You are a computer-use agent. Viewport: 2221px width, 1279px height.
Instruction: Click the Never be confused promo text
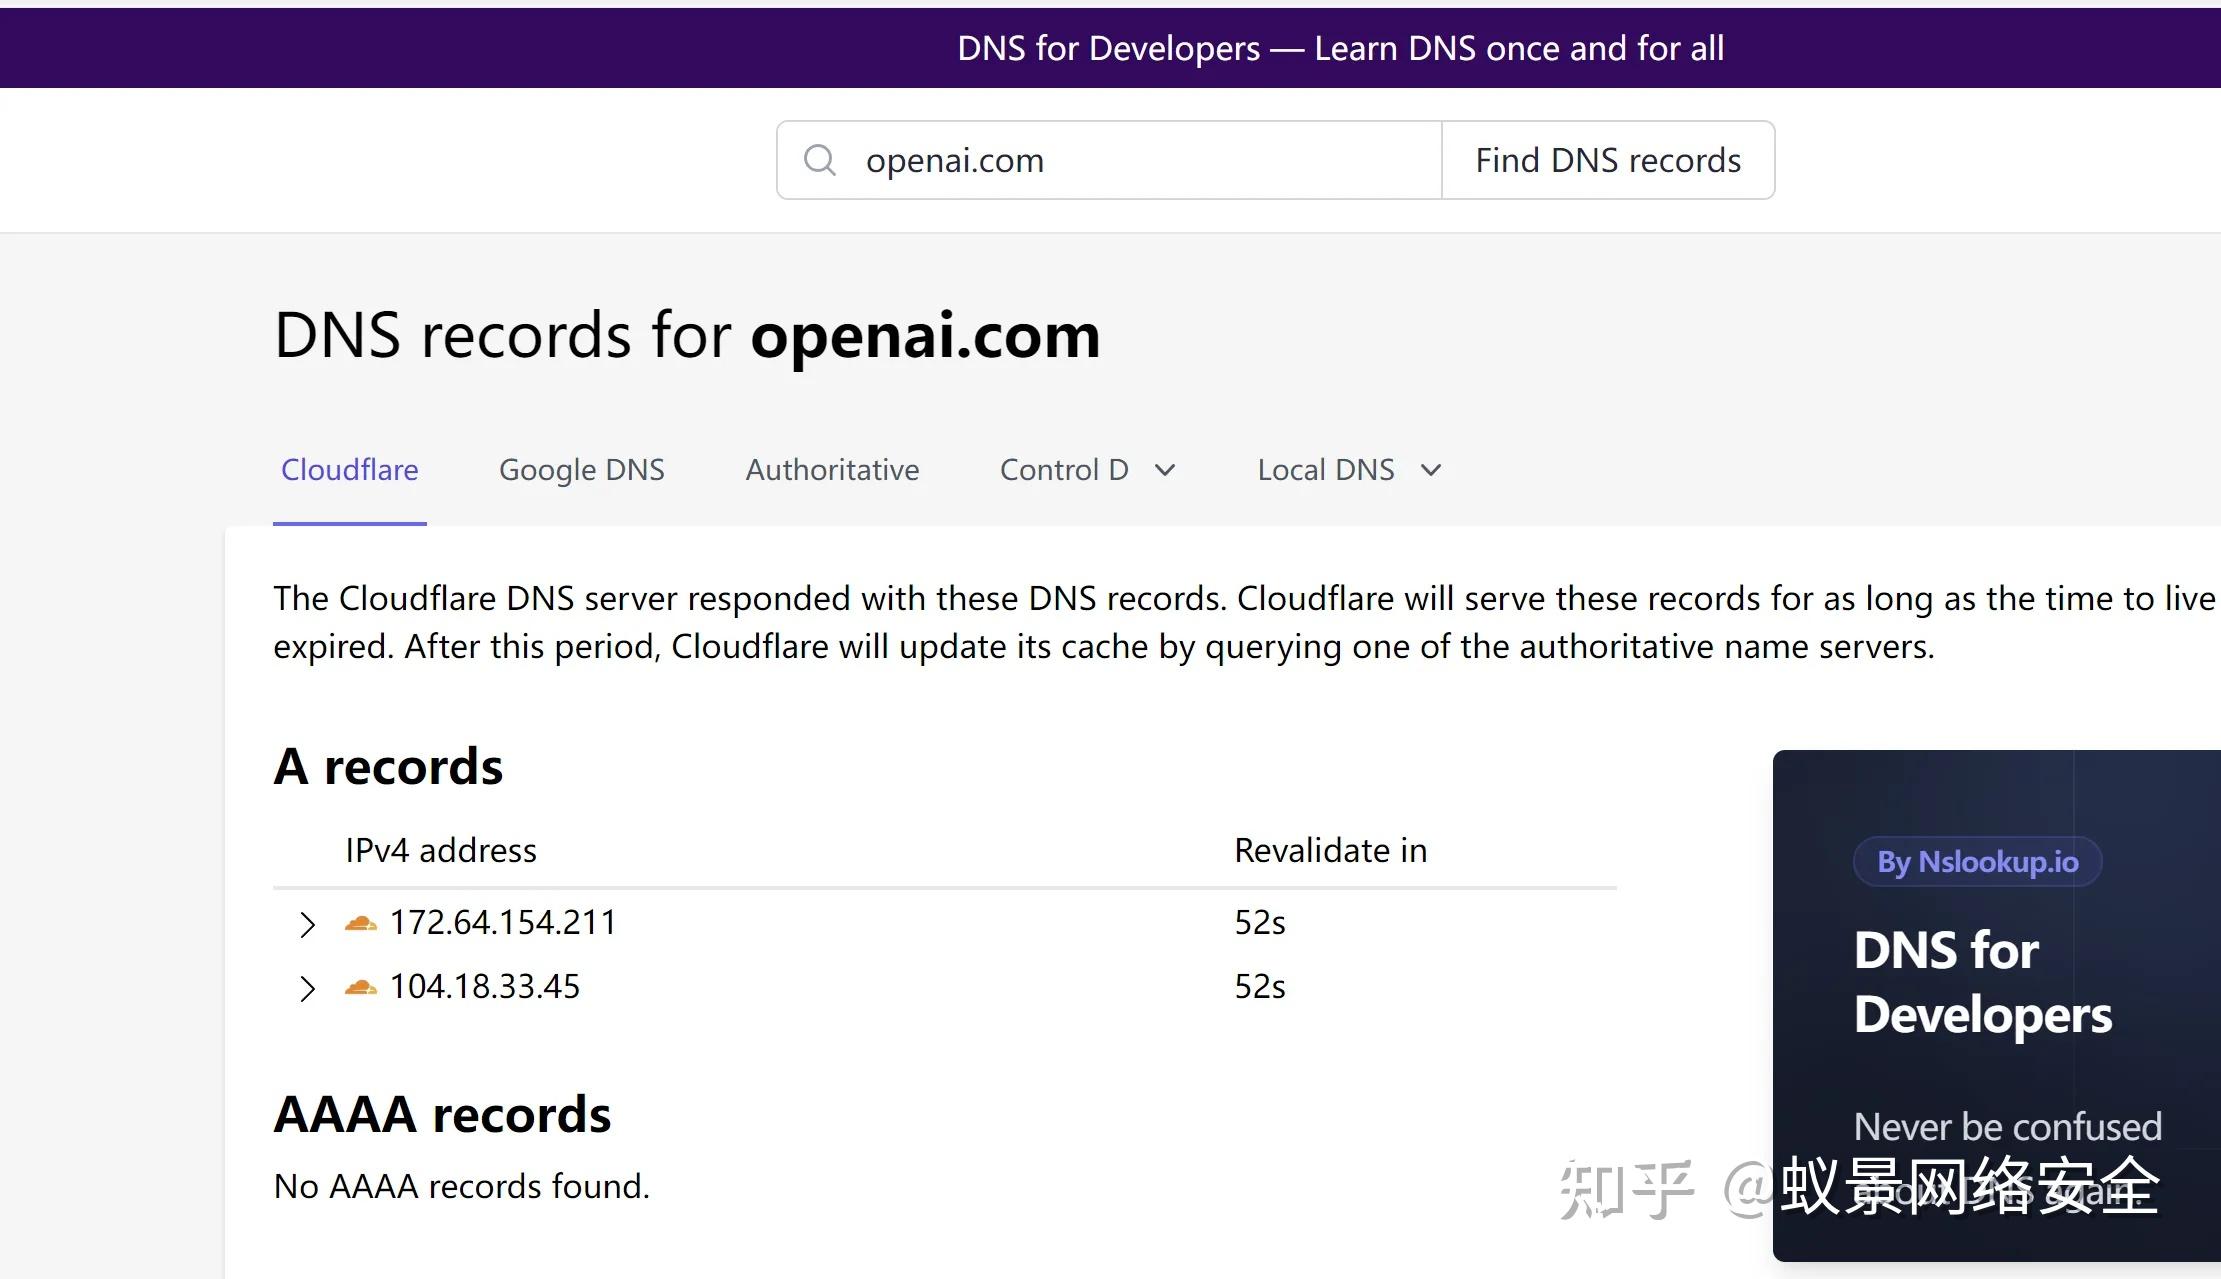(2008, 1127)
